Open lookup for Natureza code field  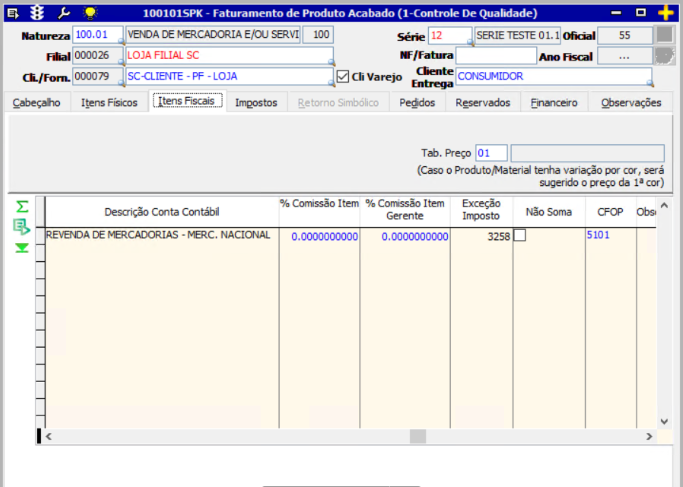coord(121,42)
